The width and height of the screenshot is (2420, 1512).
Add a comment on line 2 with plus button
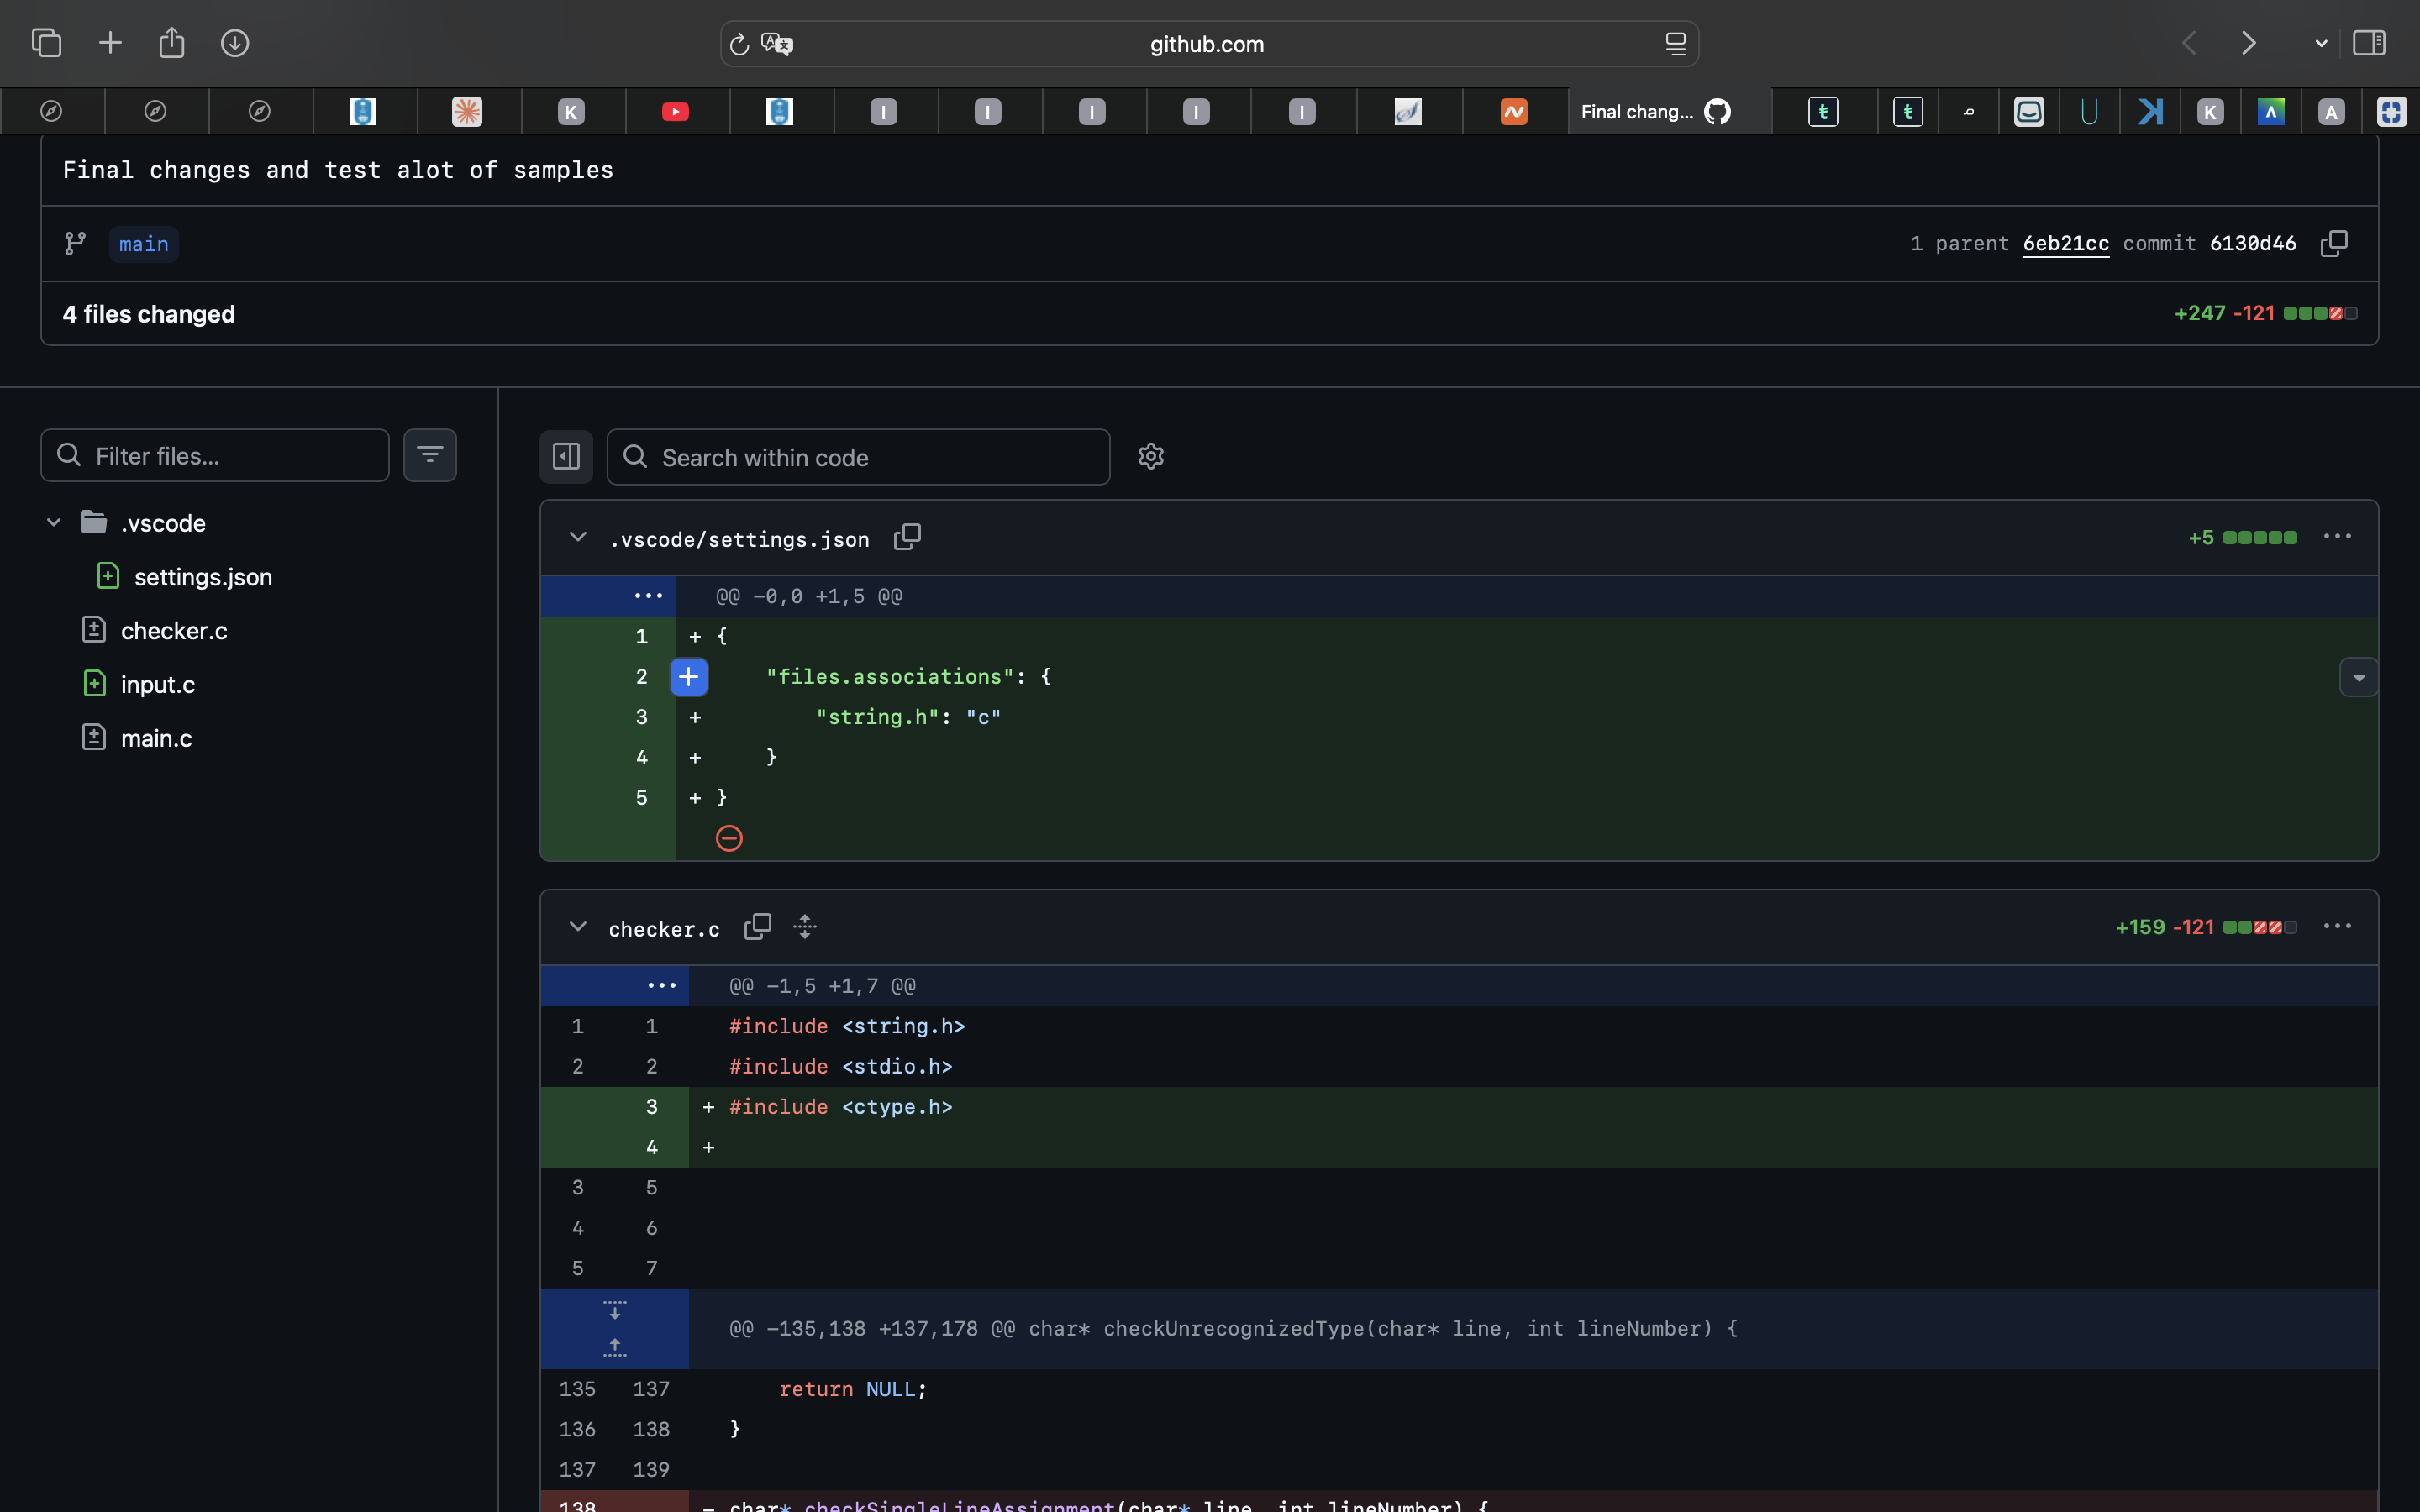point(689,677)
